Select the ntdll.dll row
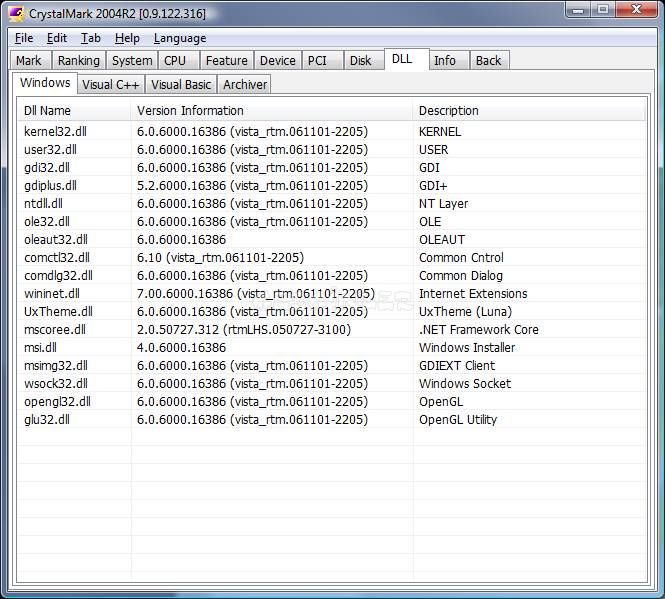 tap(332, 204)
